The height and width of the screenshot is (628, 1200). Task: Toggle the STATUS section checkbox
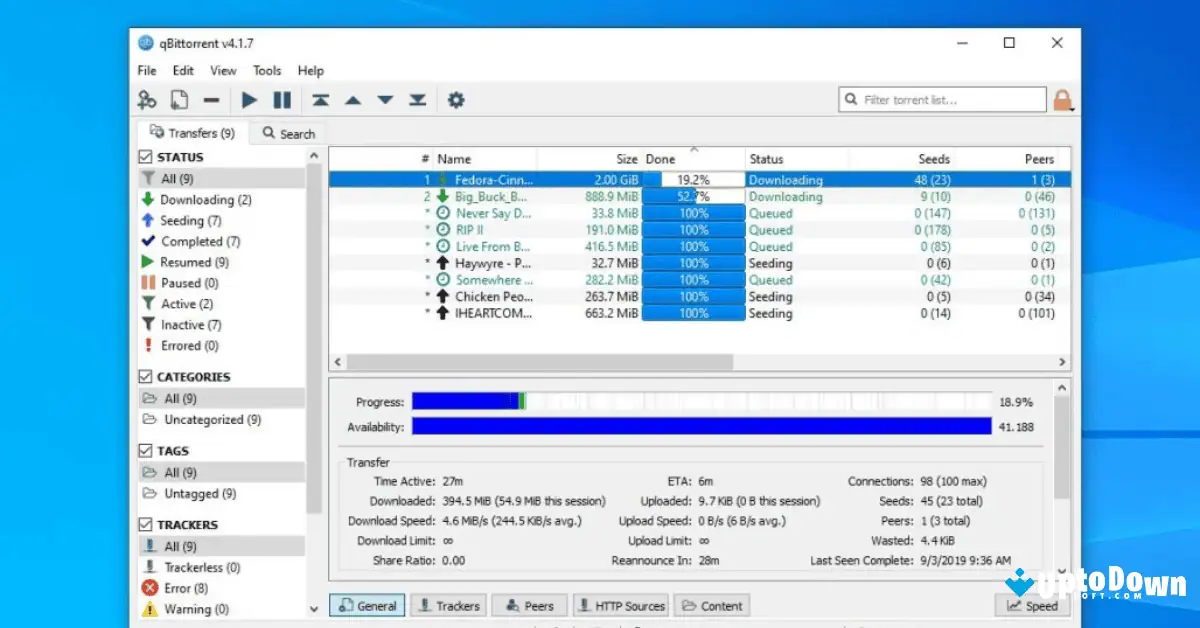click(x=146, y=157)
